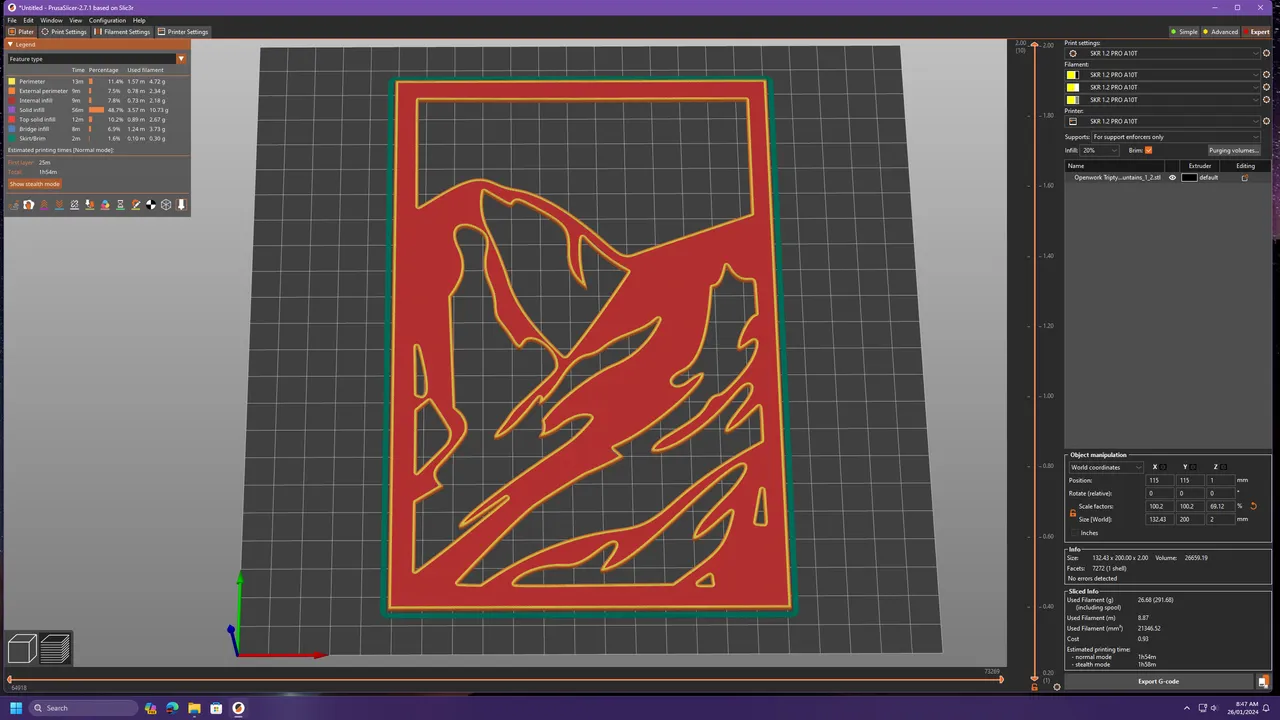Click the Export G-code button
Viewport: 1280px width, 720px height.
(x=1158, y=682)
